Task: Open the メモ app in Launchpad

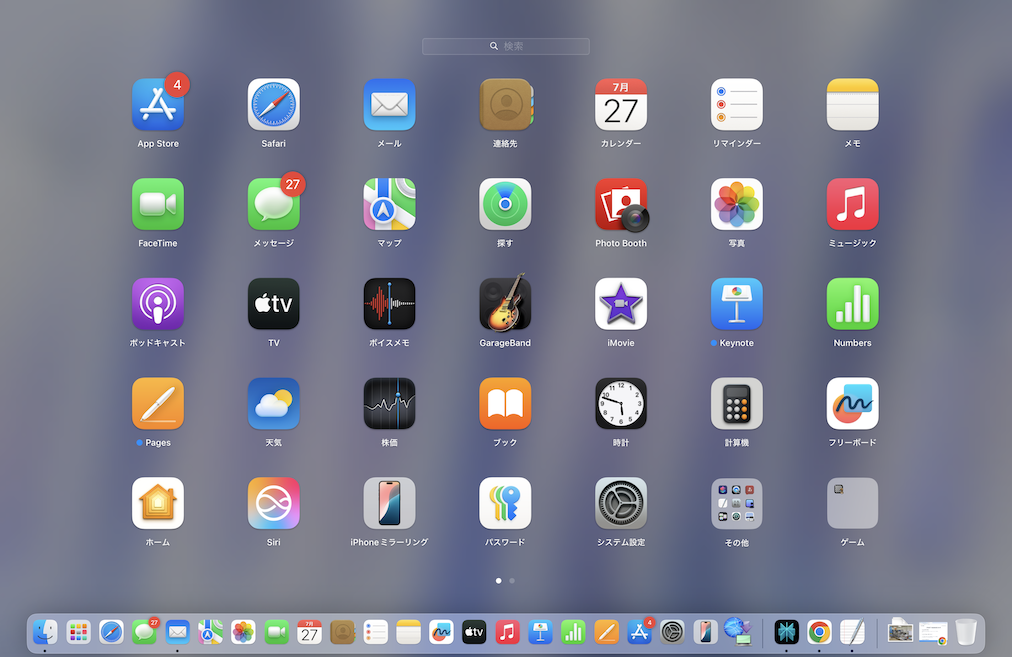Action: click(x=853, y=105)
